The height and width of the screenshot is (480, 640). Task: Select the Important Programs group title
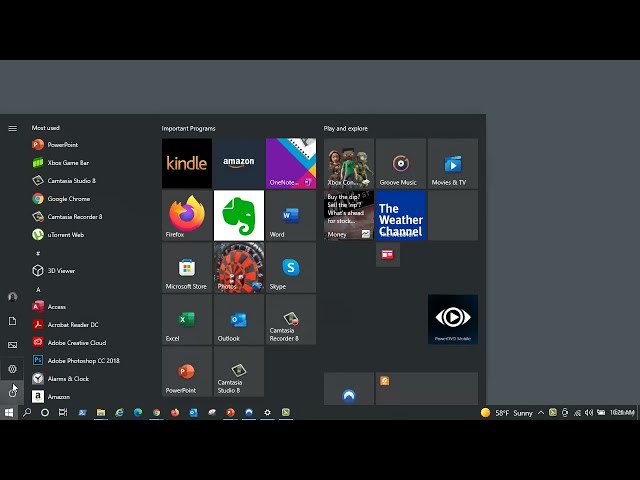(188, 128)
